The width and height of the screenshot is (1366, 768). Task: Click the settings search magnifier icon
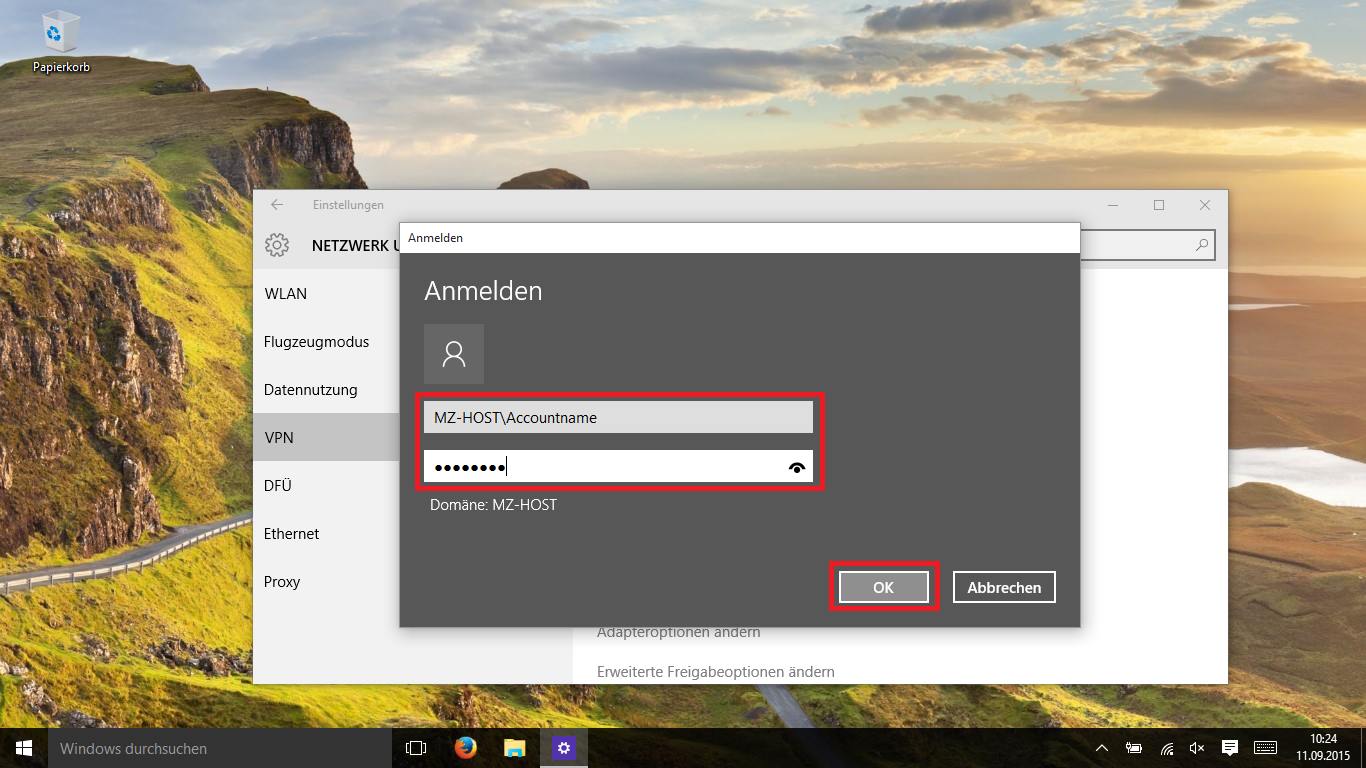pos(1202,244)
